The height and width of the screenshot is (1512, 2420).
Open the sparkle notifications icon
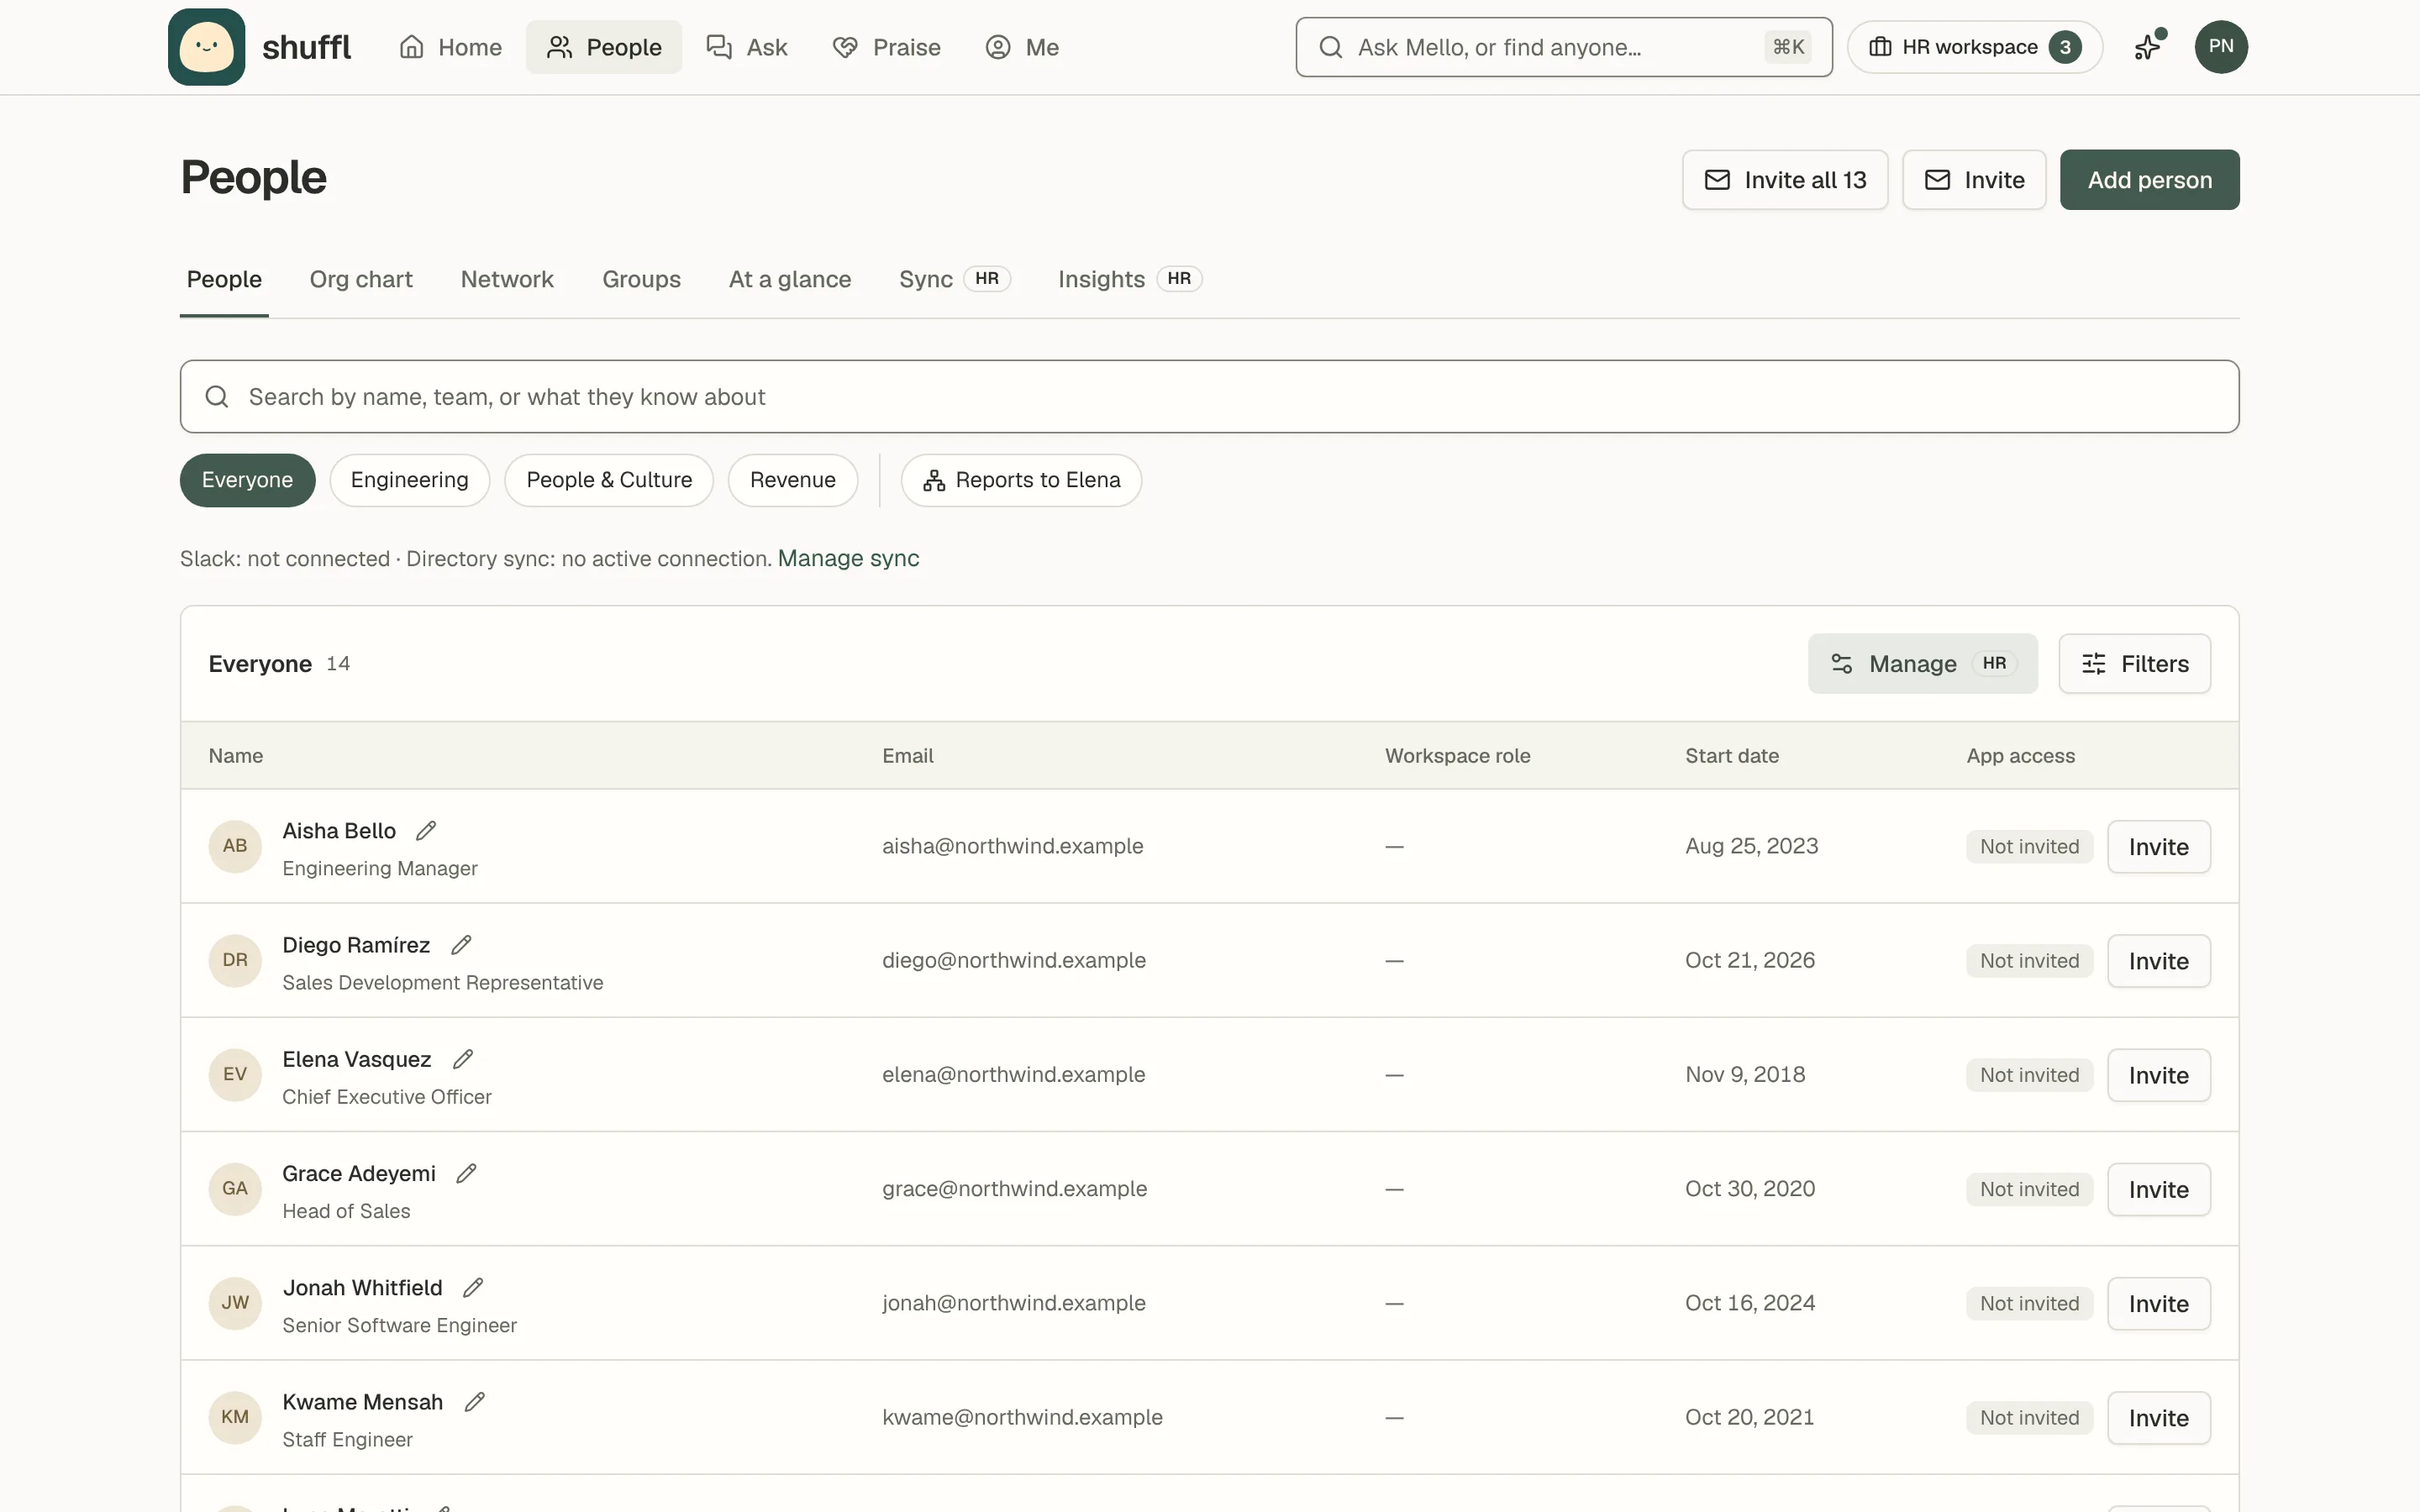[x=2147, y=47]
